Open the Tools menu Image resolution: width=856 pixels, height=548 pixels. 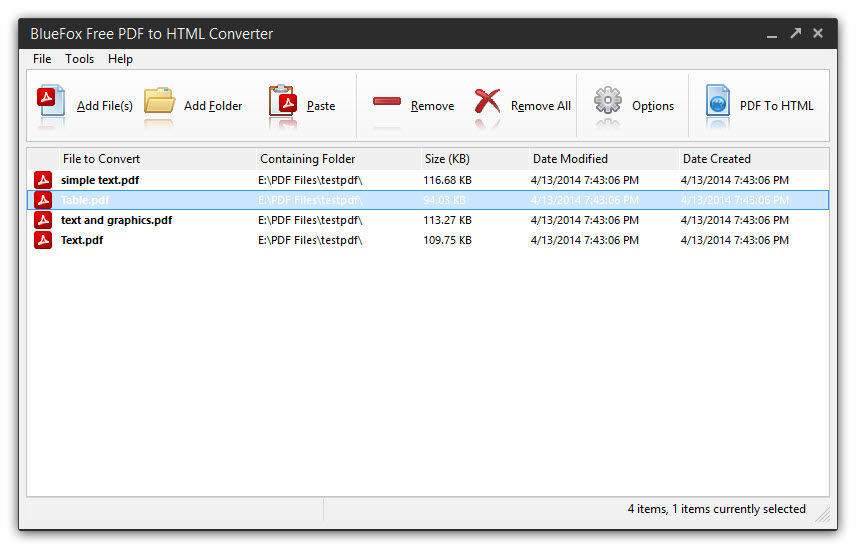[80, 59]
